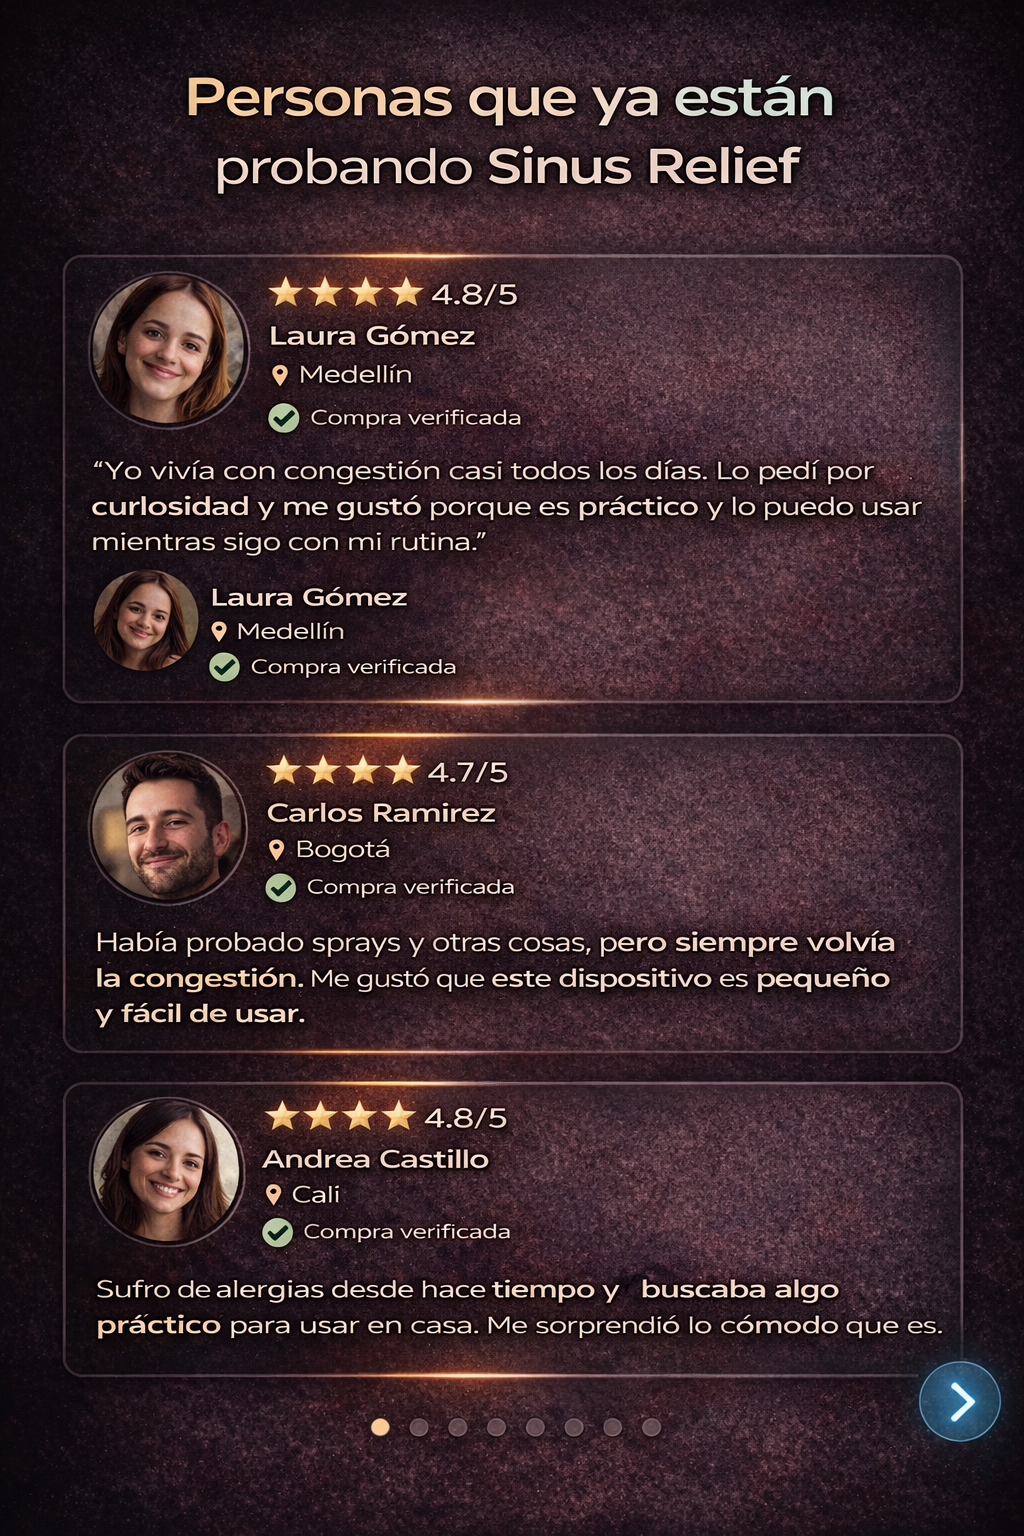The width and height of the screenshot is (1024, 1536).
Task: Click small Laura Gómez avatar below quote
Action: [146, 620]
